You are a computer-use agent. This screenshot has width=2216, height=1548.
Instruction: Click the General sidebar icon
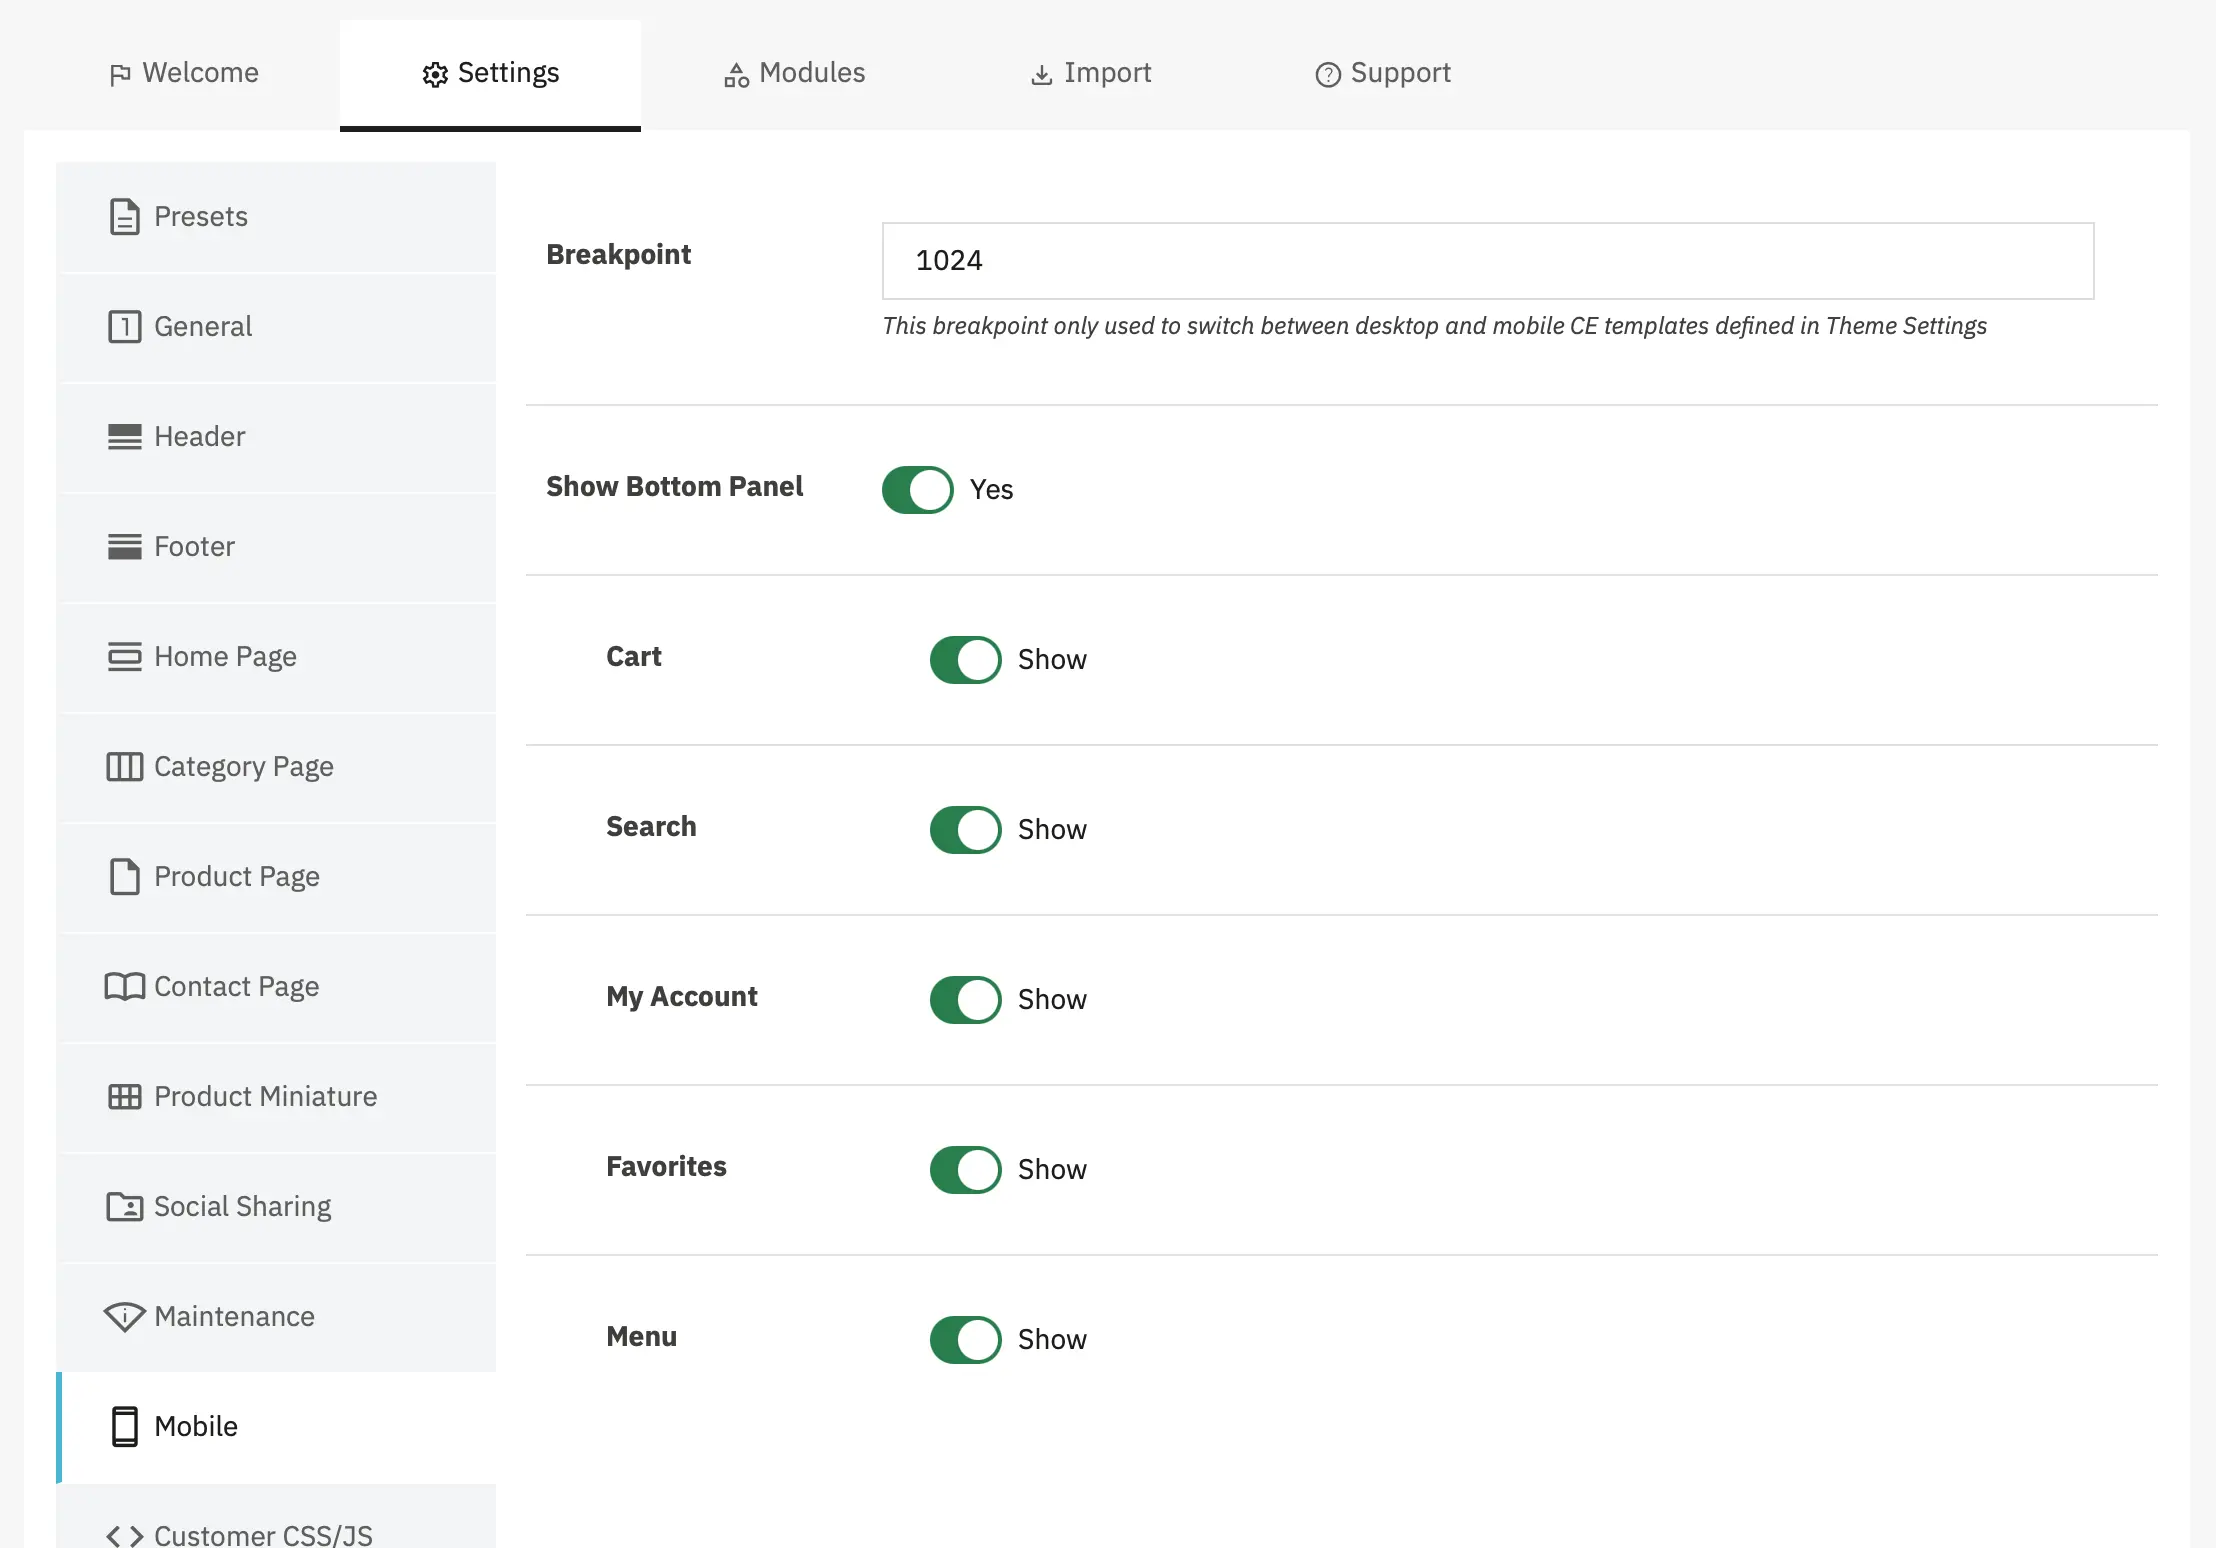pos(125,327)
